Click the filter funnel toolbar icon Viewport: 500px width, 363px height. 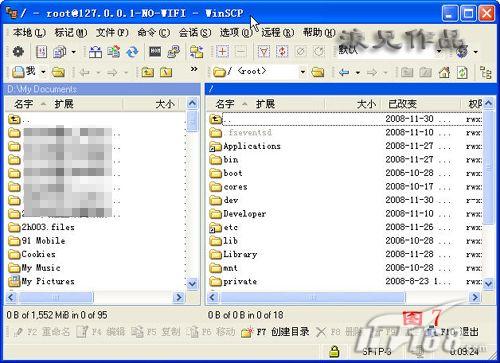tap(264, 52)
